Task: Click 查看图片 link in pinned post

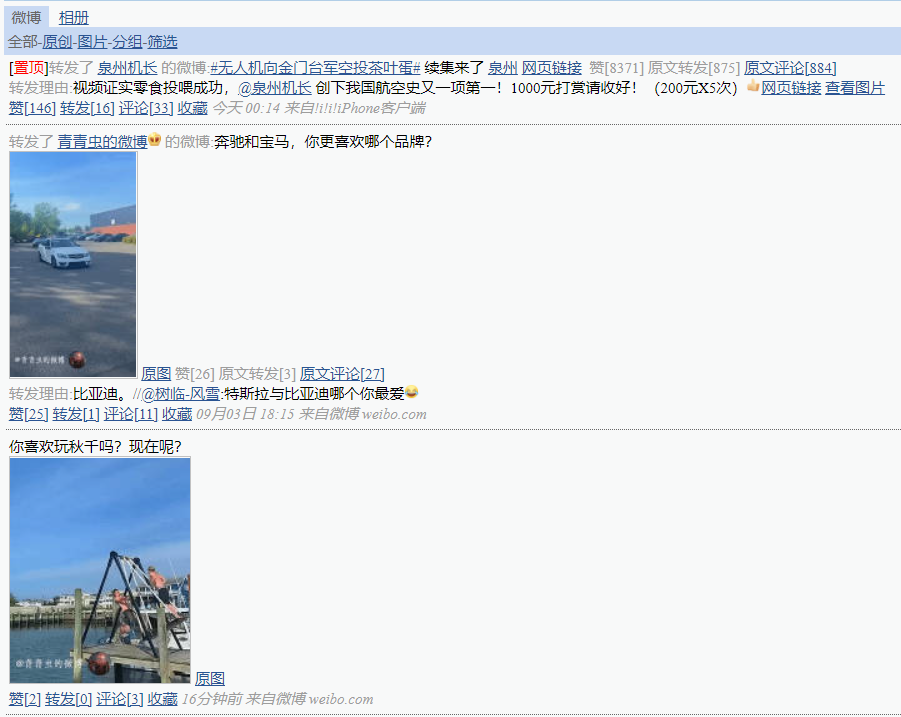Action: (855, 88)
